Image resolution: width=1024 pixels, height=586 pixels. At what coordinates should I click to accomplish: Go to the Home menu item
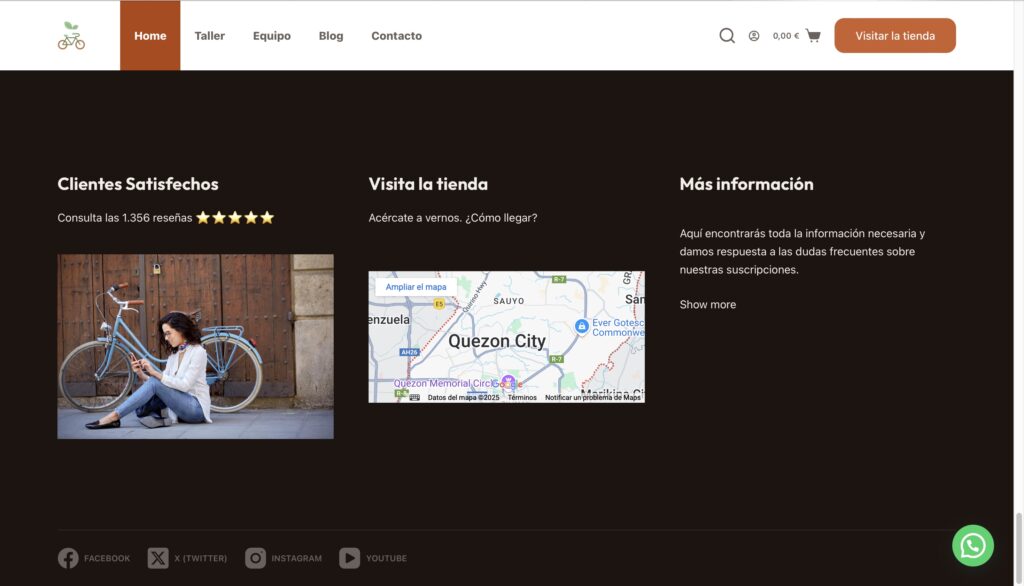(x=150, y=36)
